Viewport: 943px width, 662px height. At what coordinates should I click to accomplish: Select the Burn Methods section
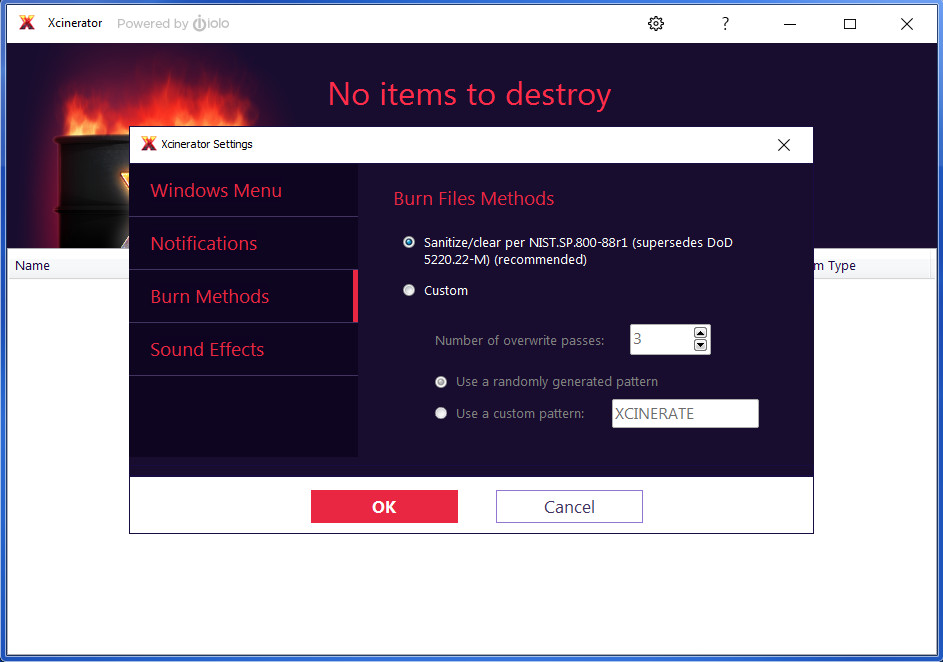(x=210, y=296)
